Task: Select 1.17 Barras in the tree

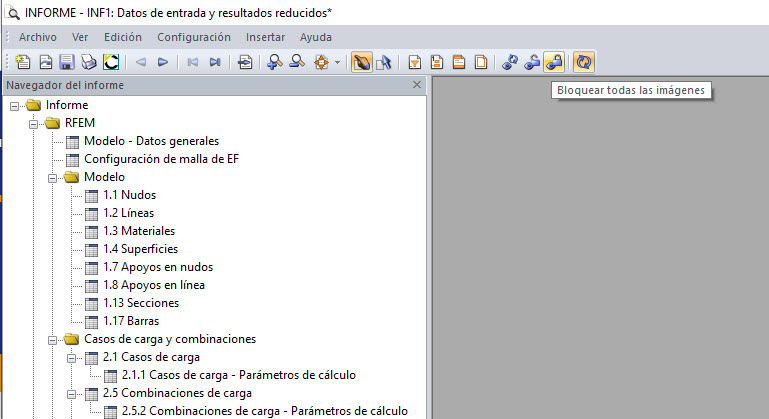Action: pyautogui.click(x=131, y=321)
